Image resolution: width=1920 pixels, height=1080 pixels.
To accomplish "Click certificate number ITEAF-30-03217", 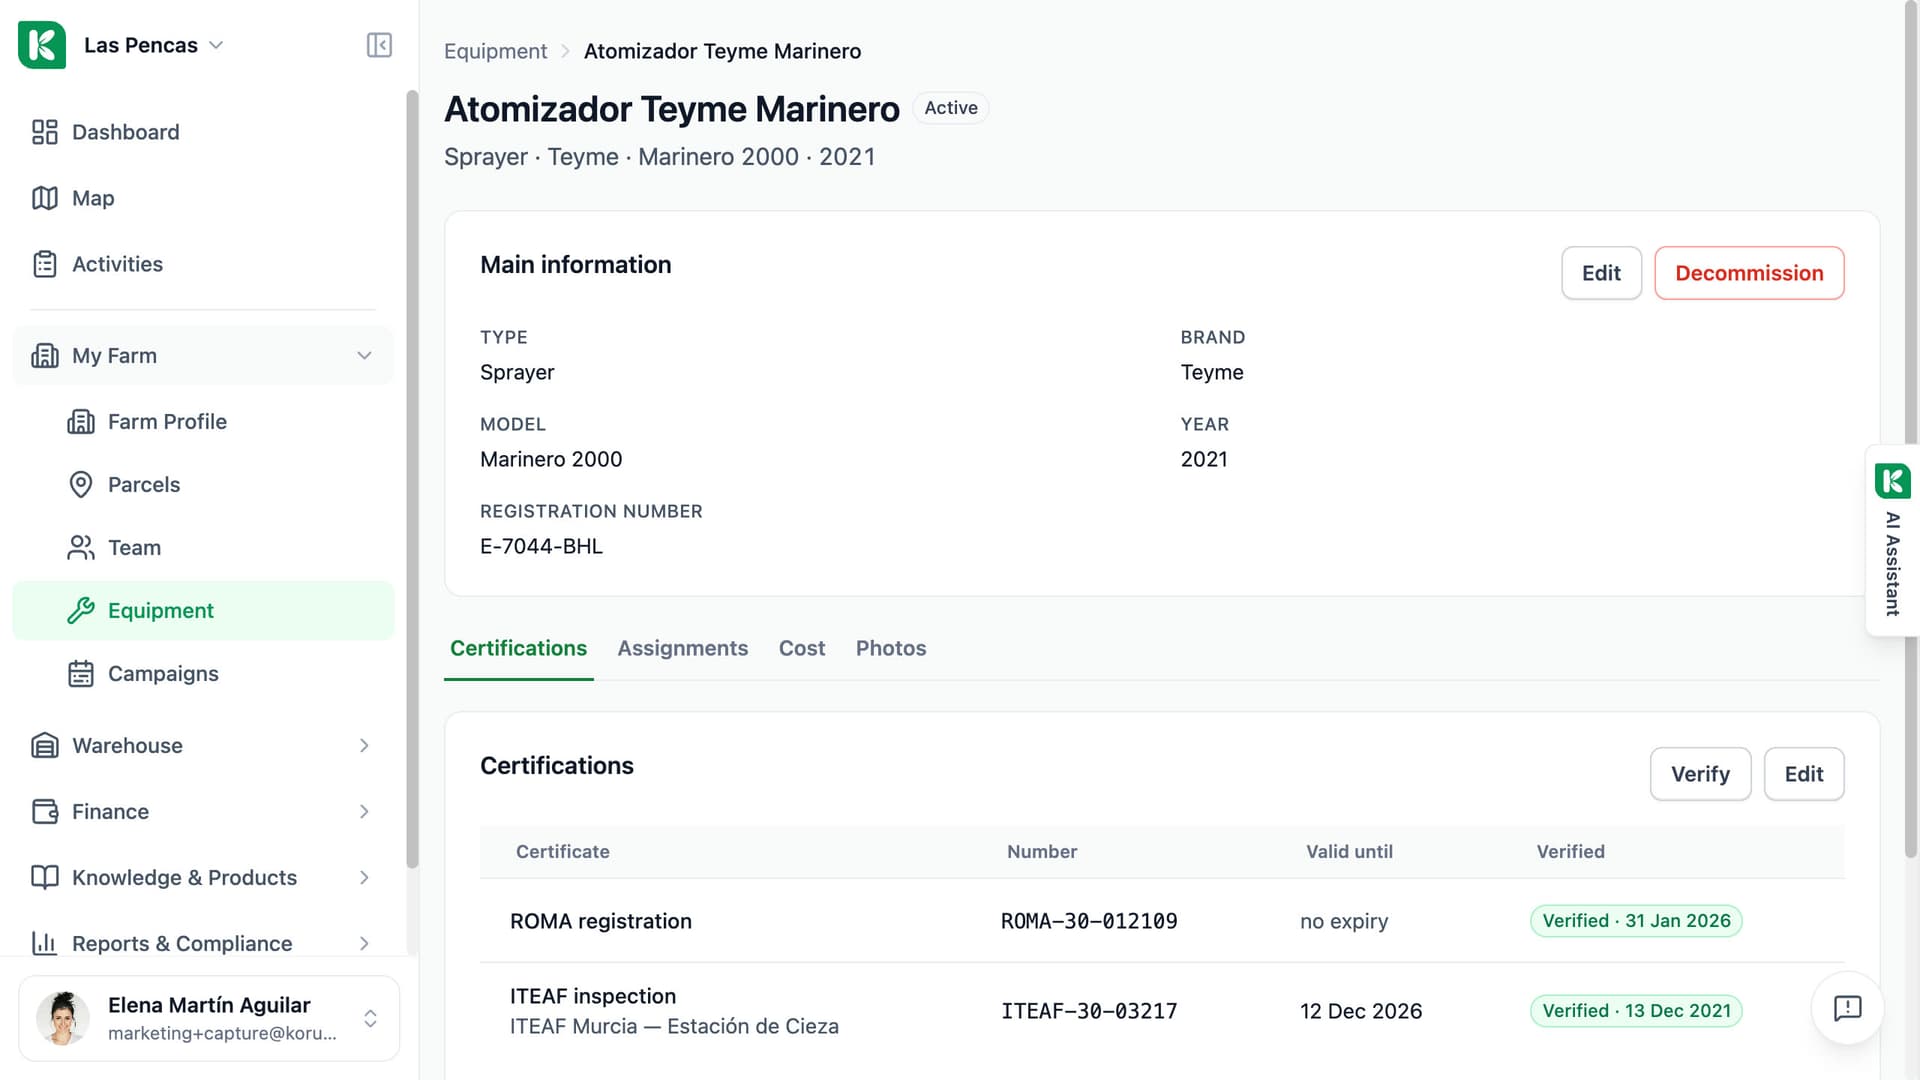I will point(1089,1011).
